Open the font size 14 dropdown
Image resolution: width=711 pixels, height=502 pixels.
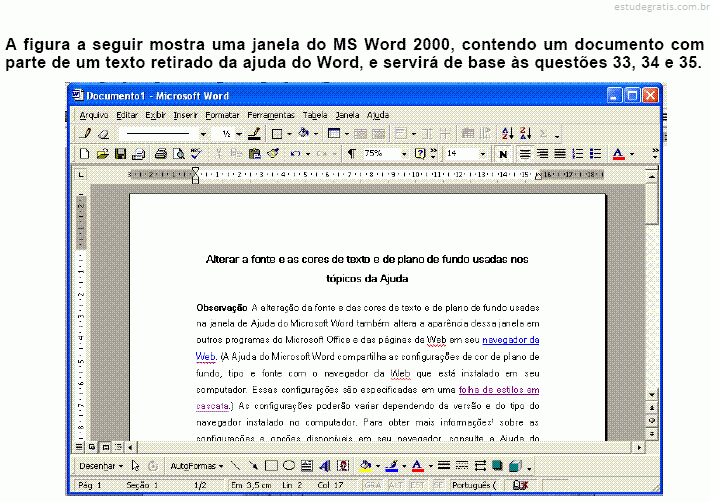[x=482, y=154]
